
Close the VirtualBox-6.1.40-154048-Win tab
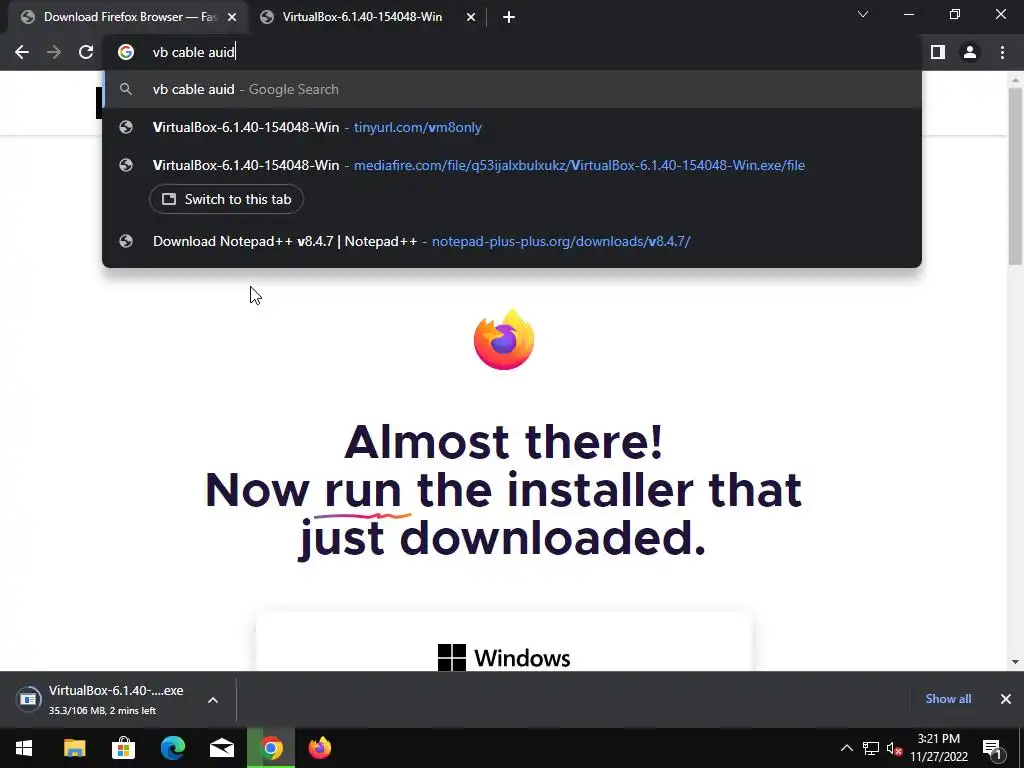[471, 18]
